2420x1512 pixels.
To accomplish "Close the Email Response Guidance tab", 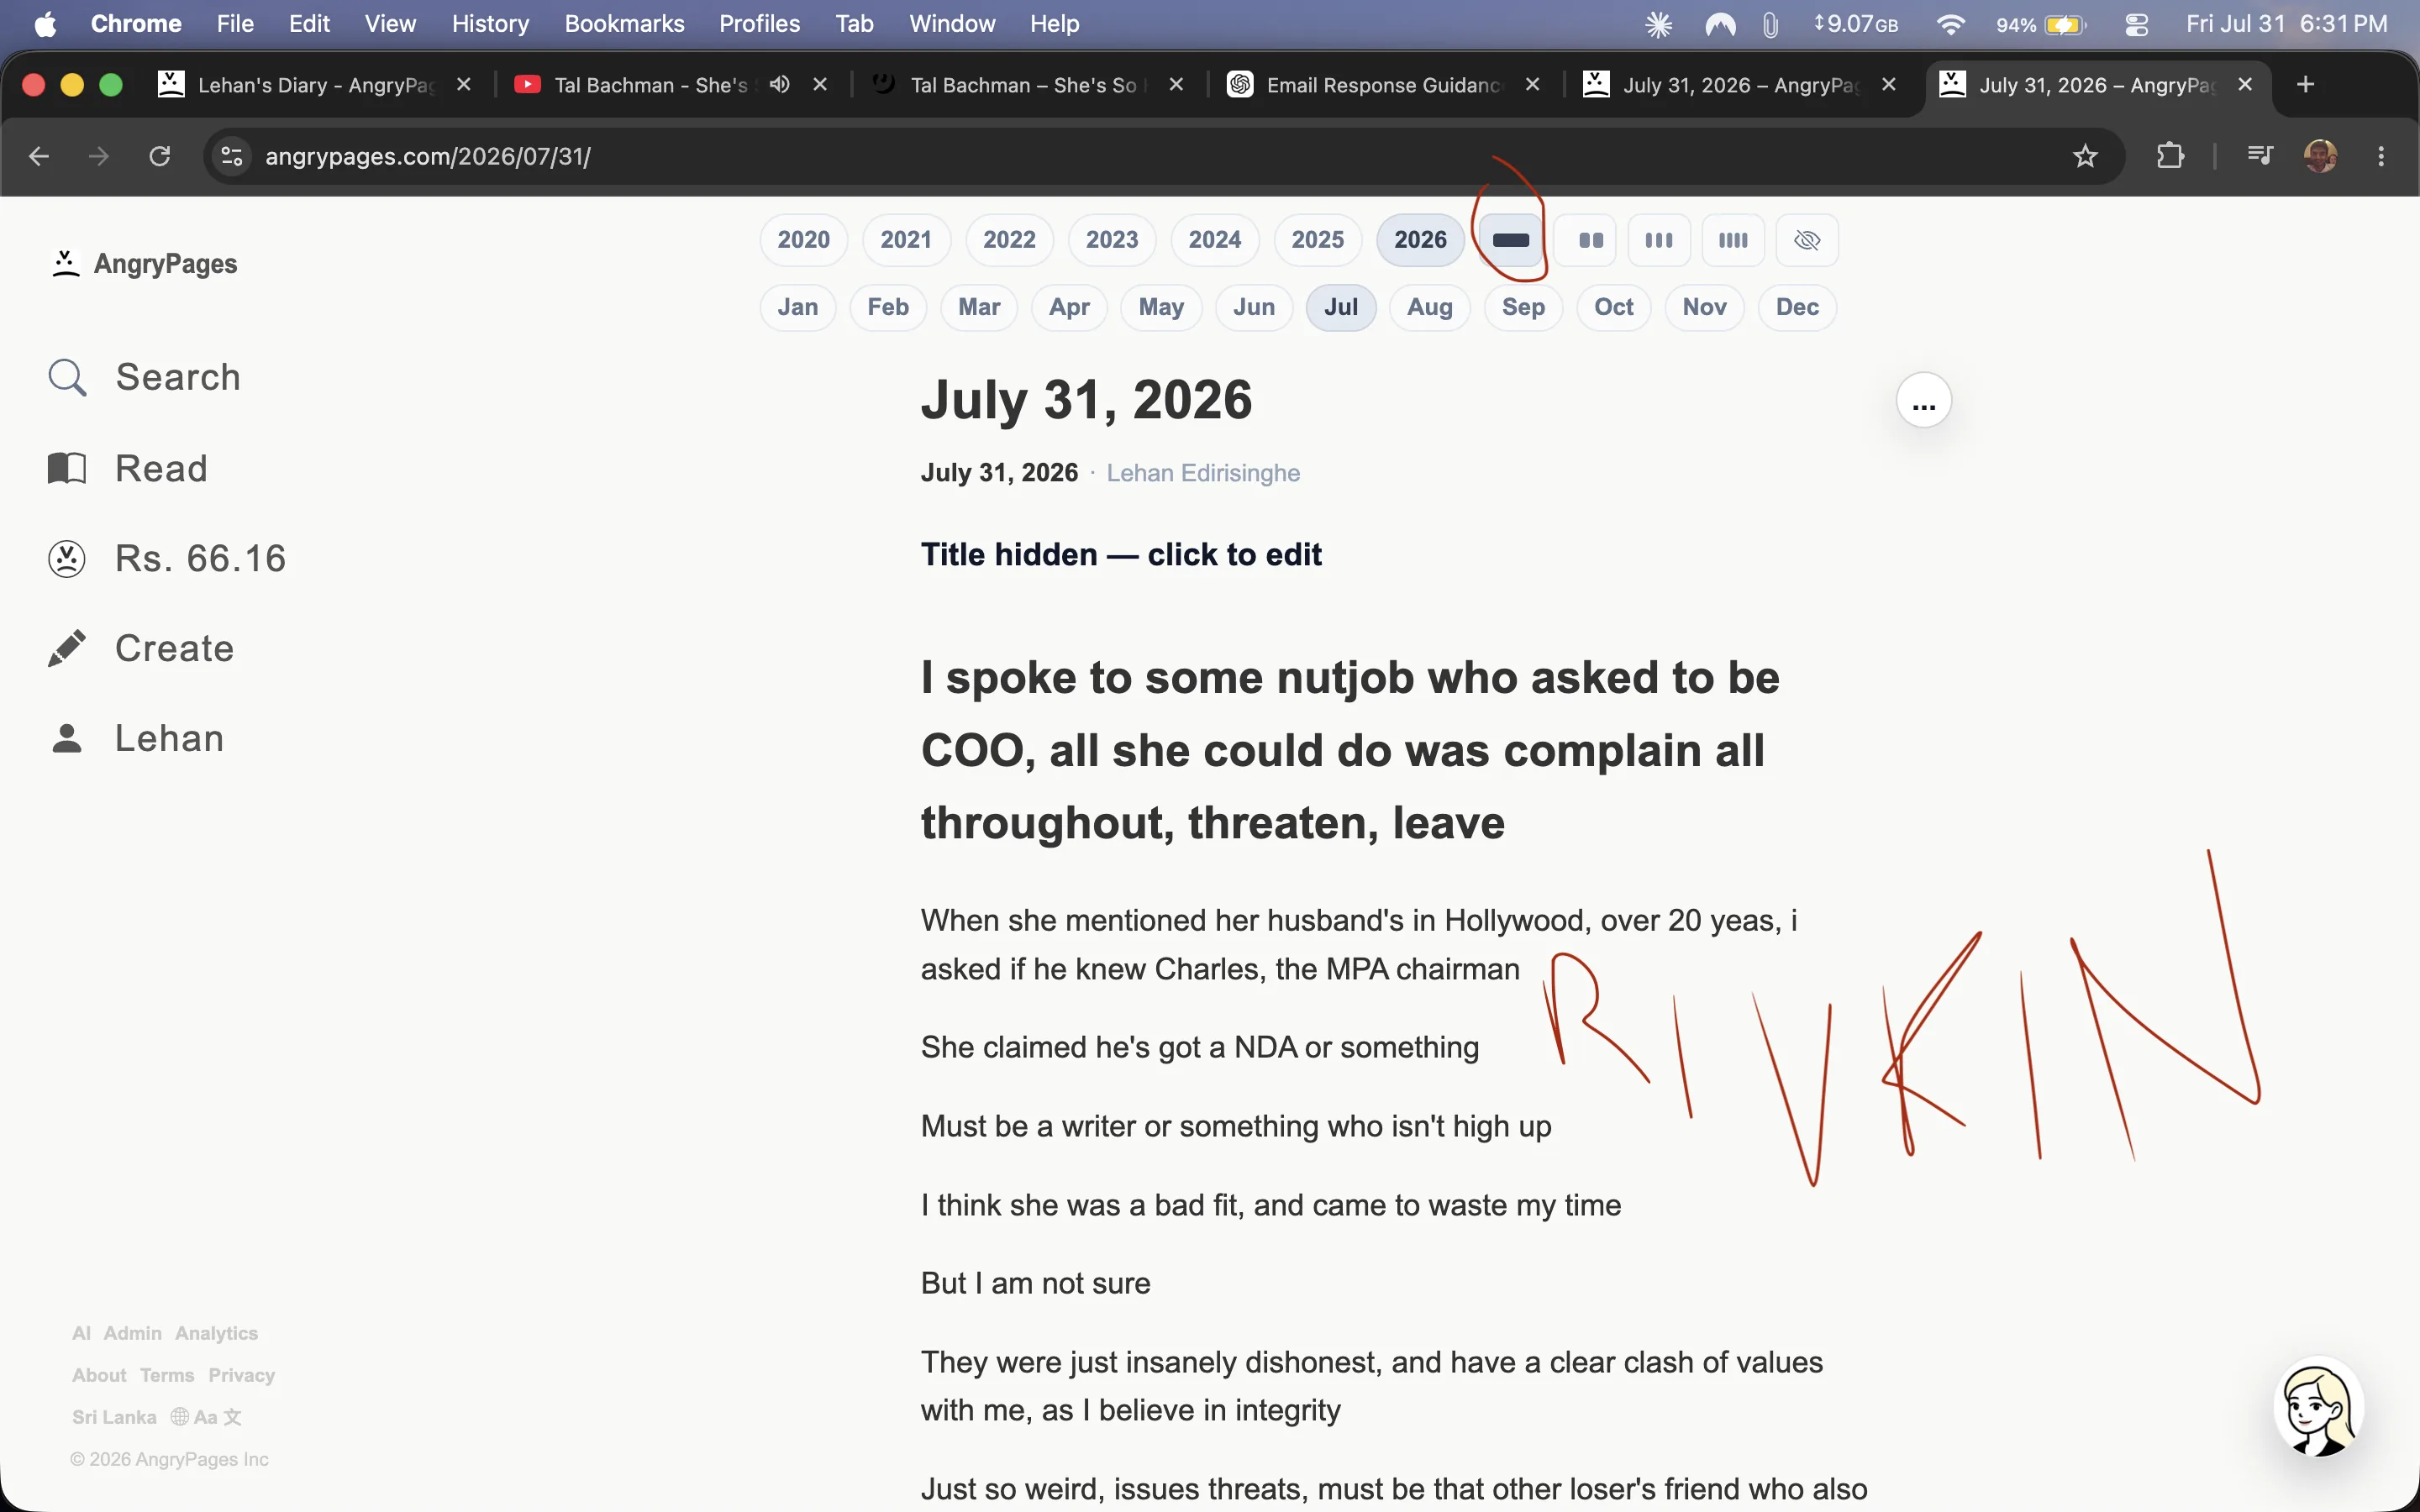I will [1532, 84].
